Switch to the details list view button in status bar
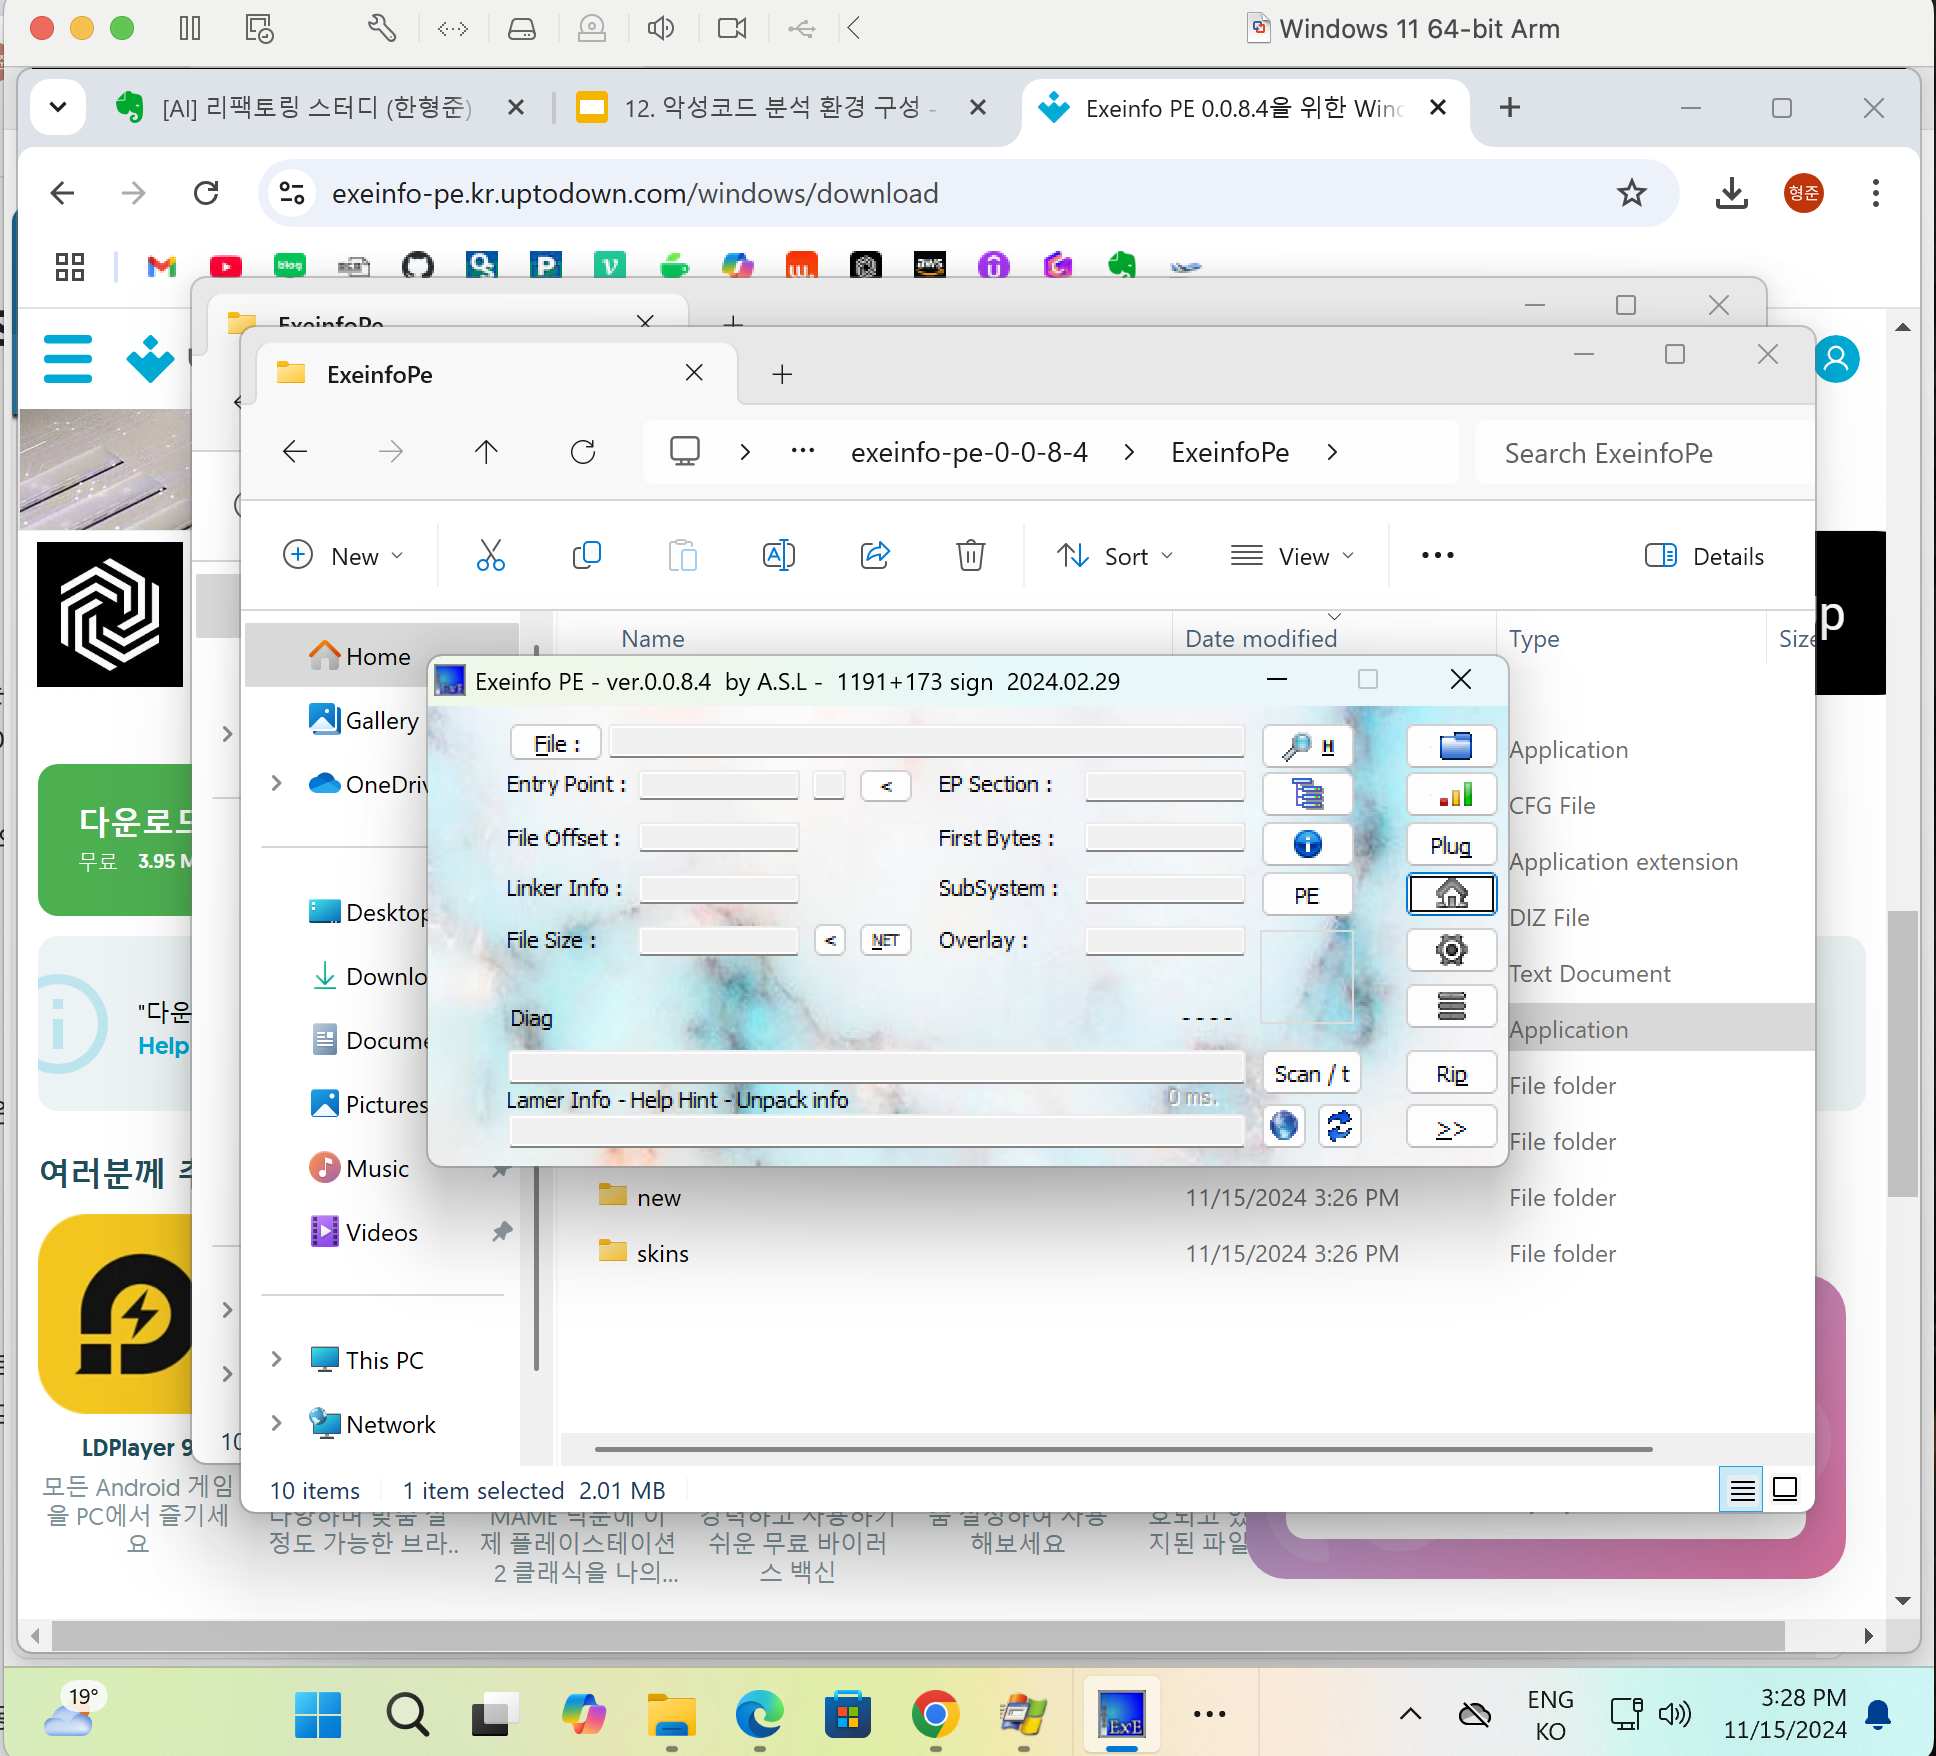Image resolution: width=1936 pixels, height=1756 pixels. click(x=1742, y=1490)
